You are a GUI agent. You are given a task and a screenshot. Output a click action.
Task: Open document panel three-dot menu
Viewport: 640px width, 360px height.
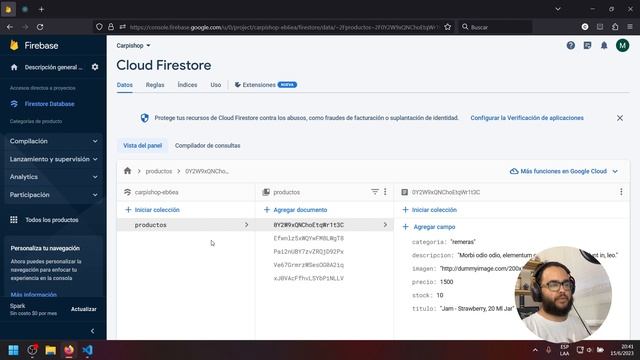coord(621,192)
